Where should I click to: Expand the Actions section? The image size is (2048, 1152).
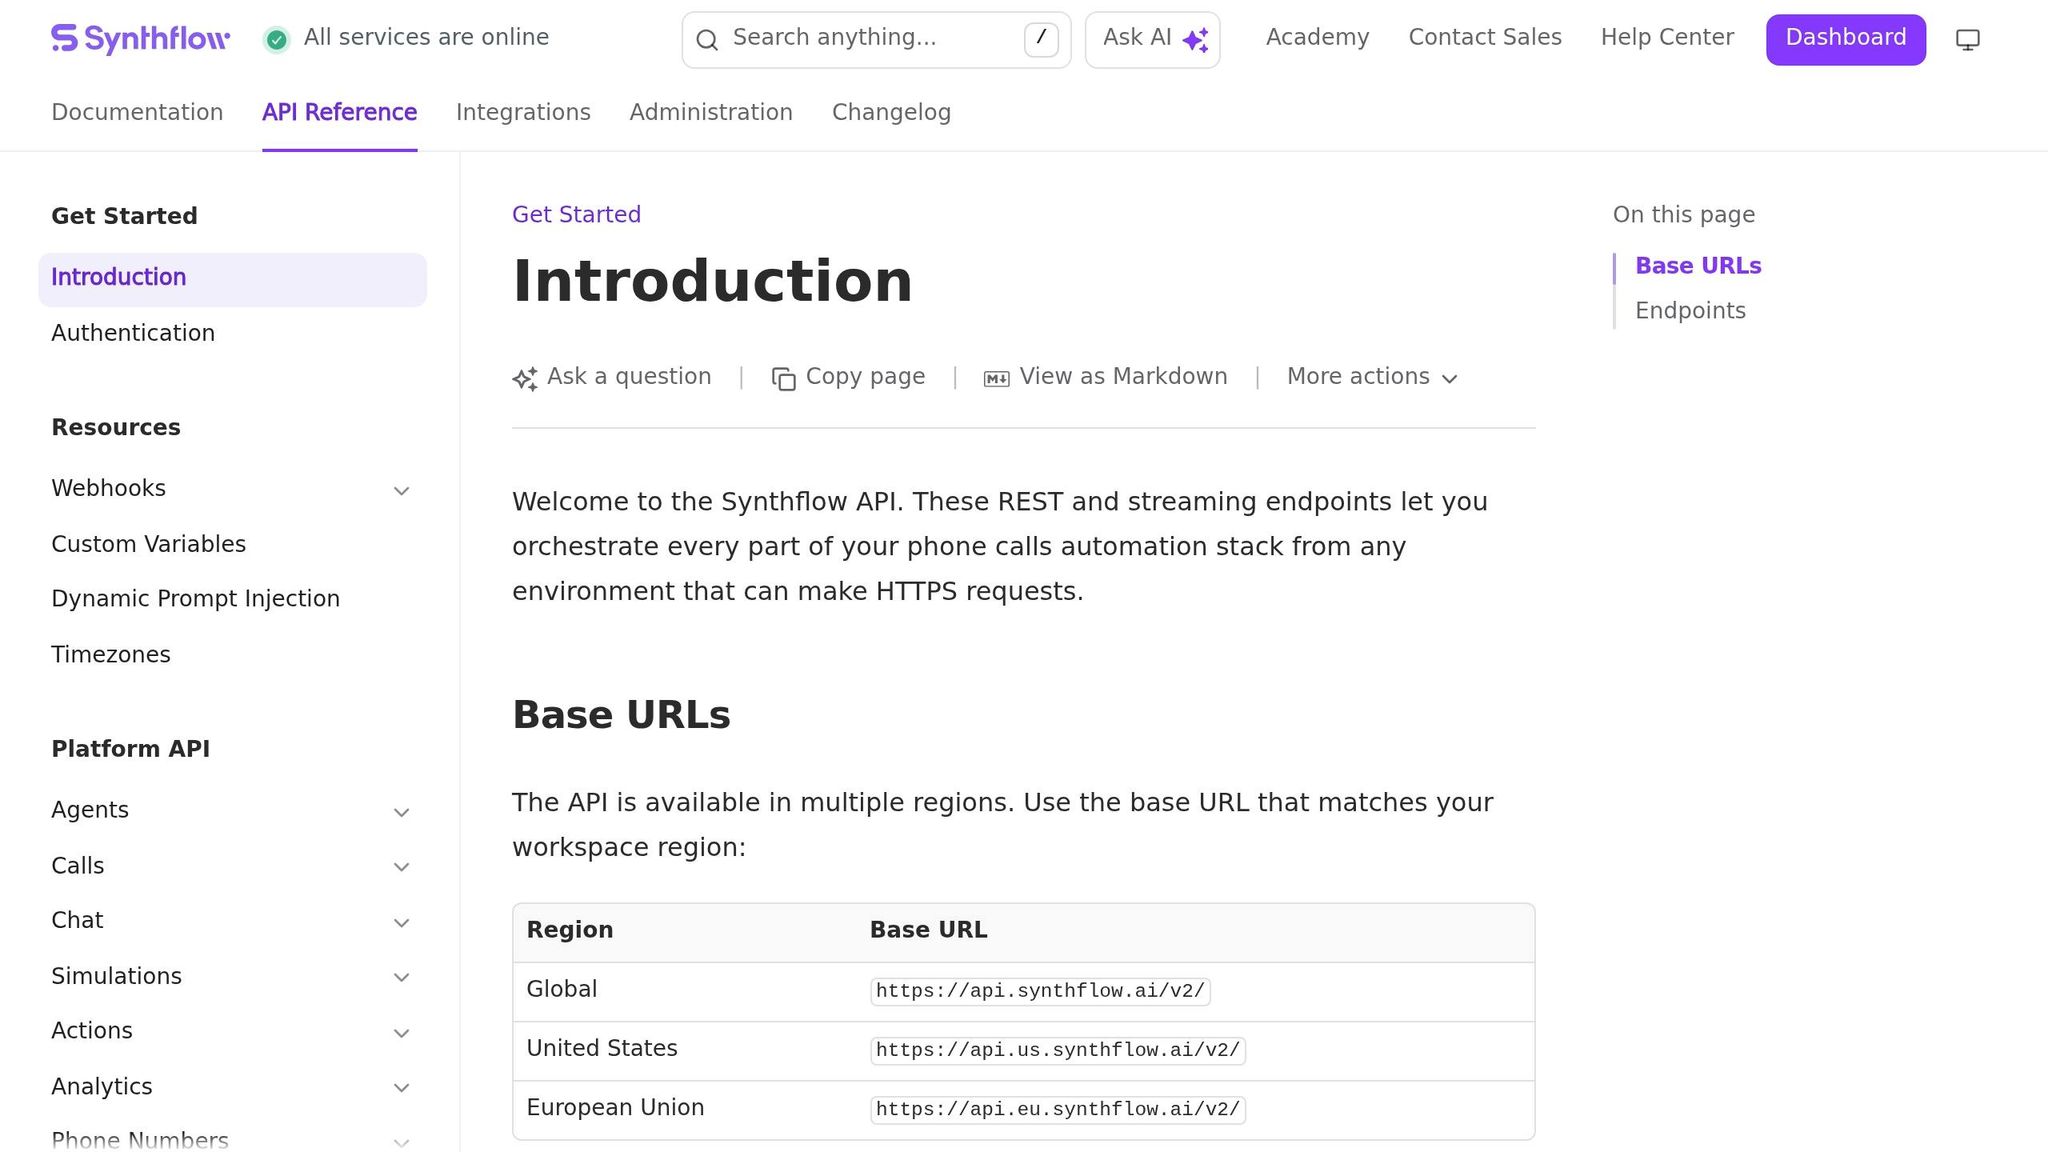tap(401, 1033)
